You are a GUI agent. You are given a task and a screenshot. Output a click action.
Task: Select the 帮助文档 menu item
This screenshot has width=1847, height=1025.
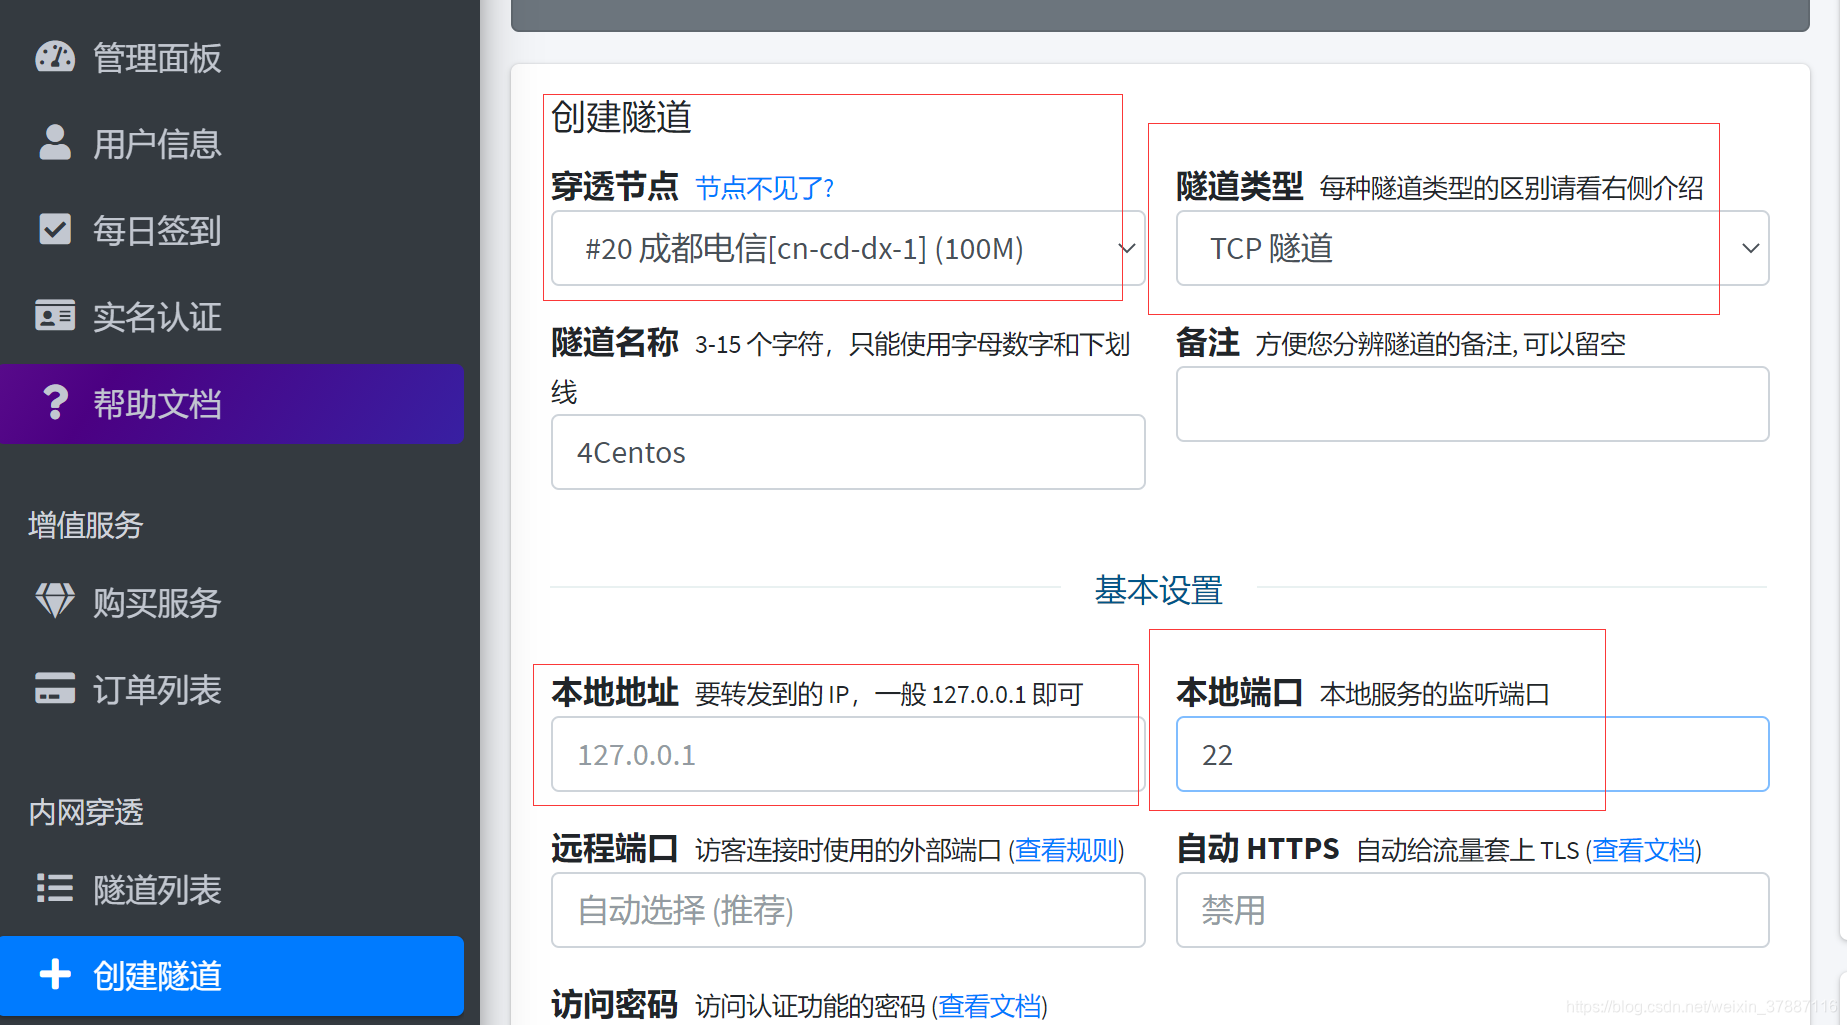(x=232, y=403)
